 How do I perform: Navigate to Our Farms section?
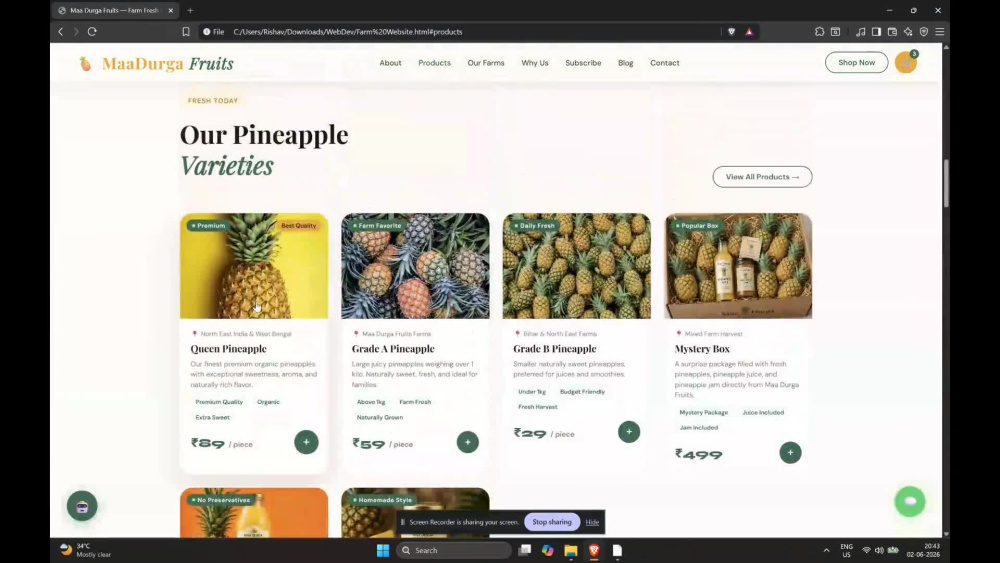pyautogui.click(x=486, y=62)
